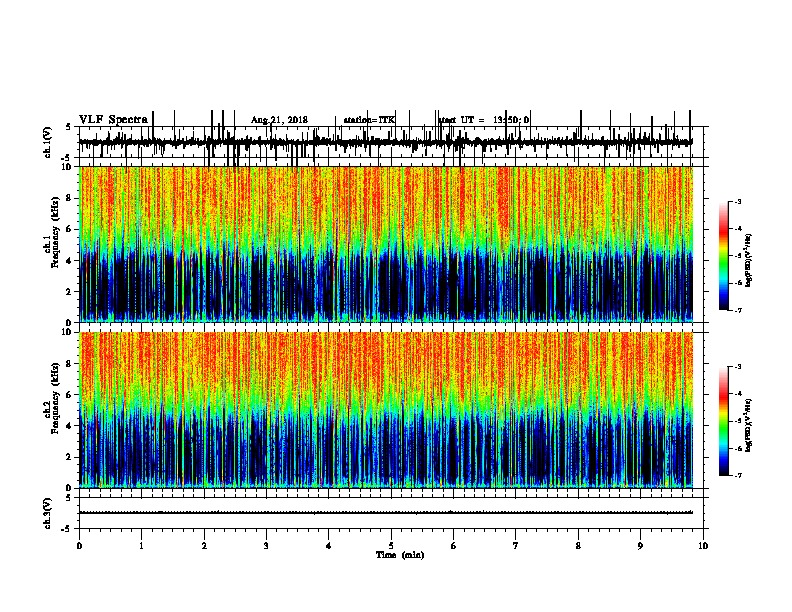Click the ch.1 spectrogram color scale bar

724,255
